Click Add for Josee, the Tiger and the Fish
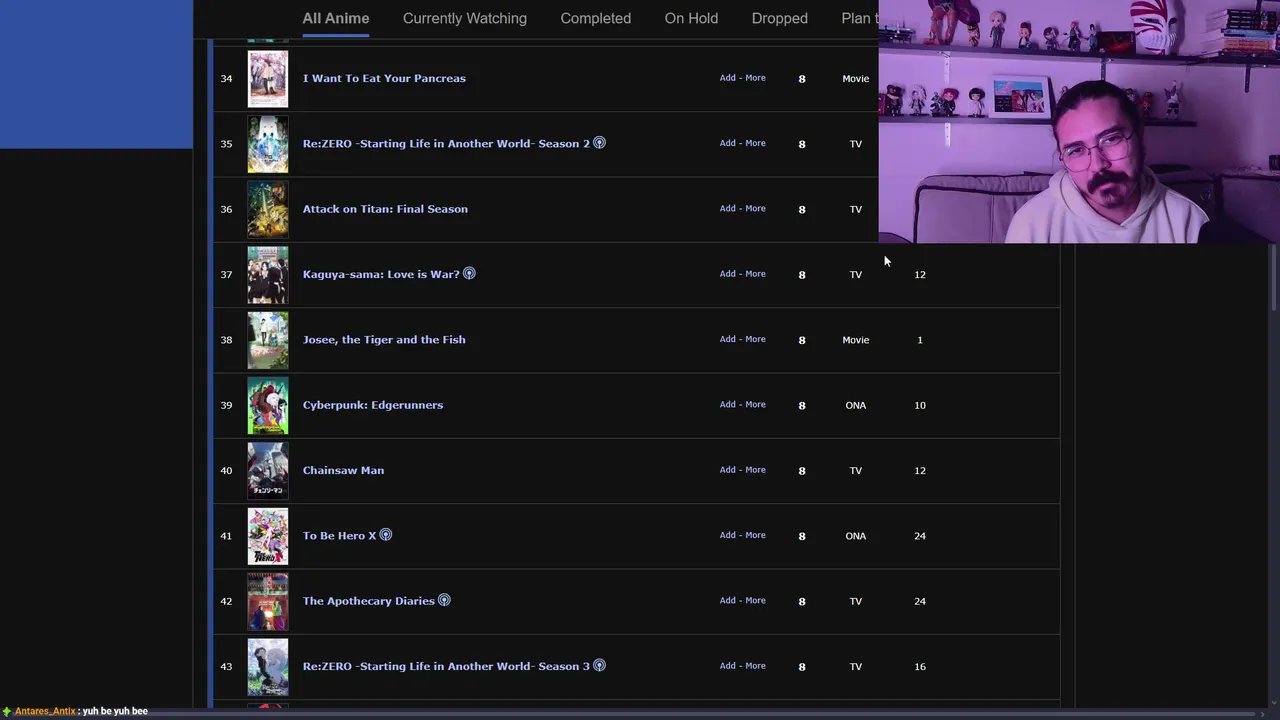The image size is (1280, 720). (728, 339)
